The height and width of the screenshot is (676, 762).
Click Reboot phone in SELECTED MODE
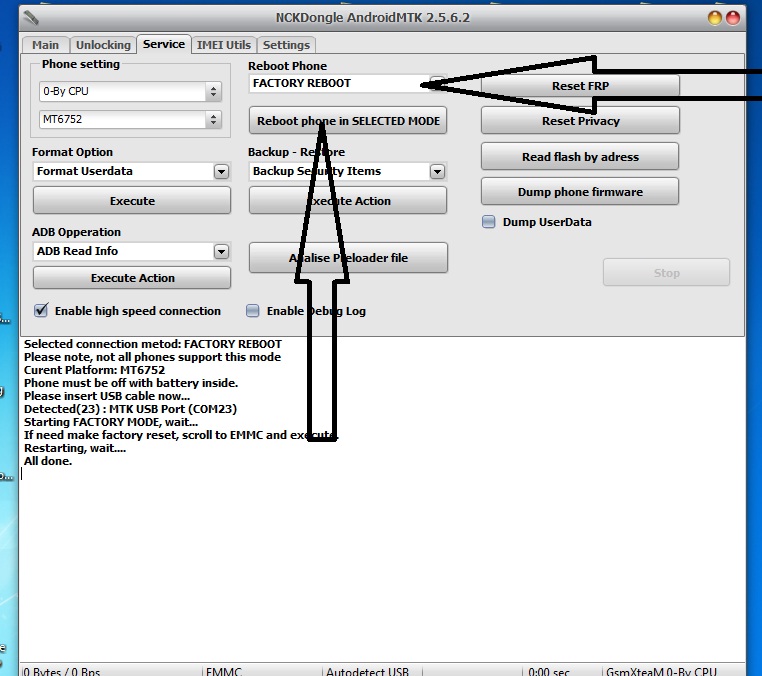tap(348, 121)
